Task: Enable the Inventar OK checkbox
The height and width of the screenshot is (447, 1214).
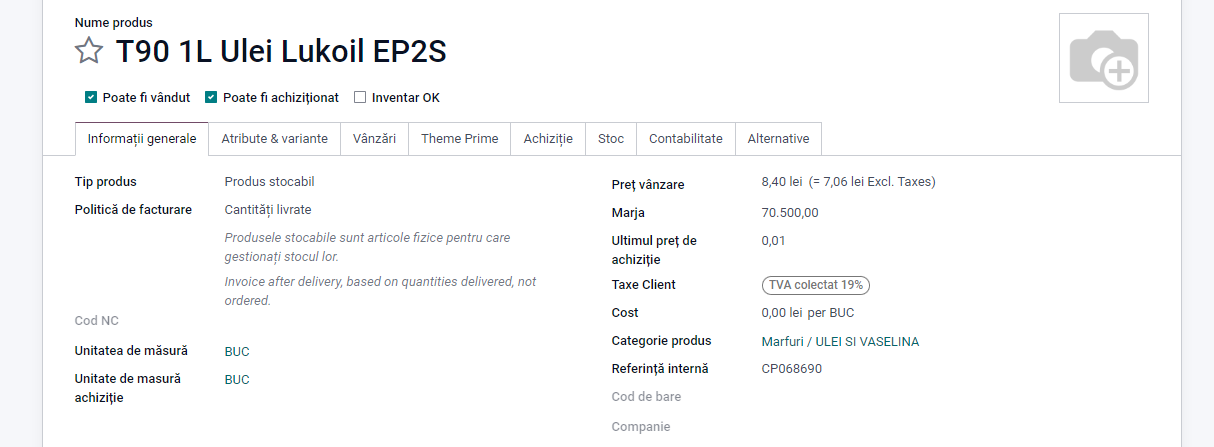Action: 360,98
